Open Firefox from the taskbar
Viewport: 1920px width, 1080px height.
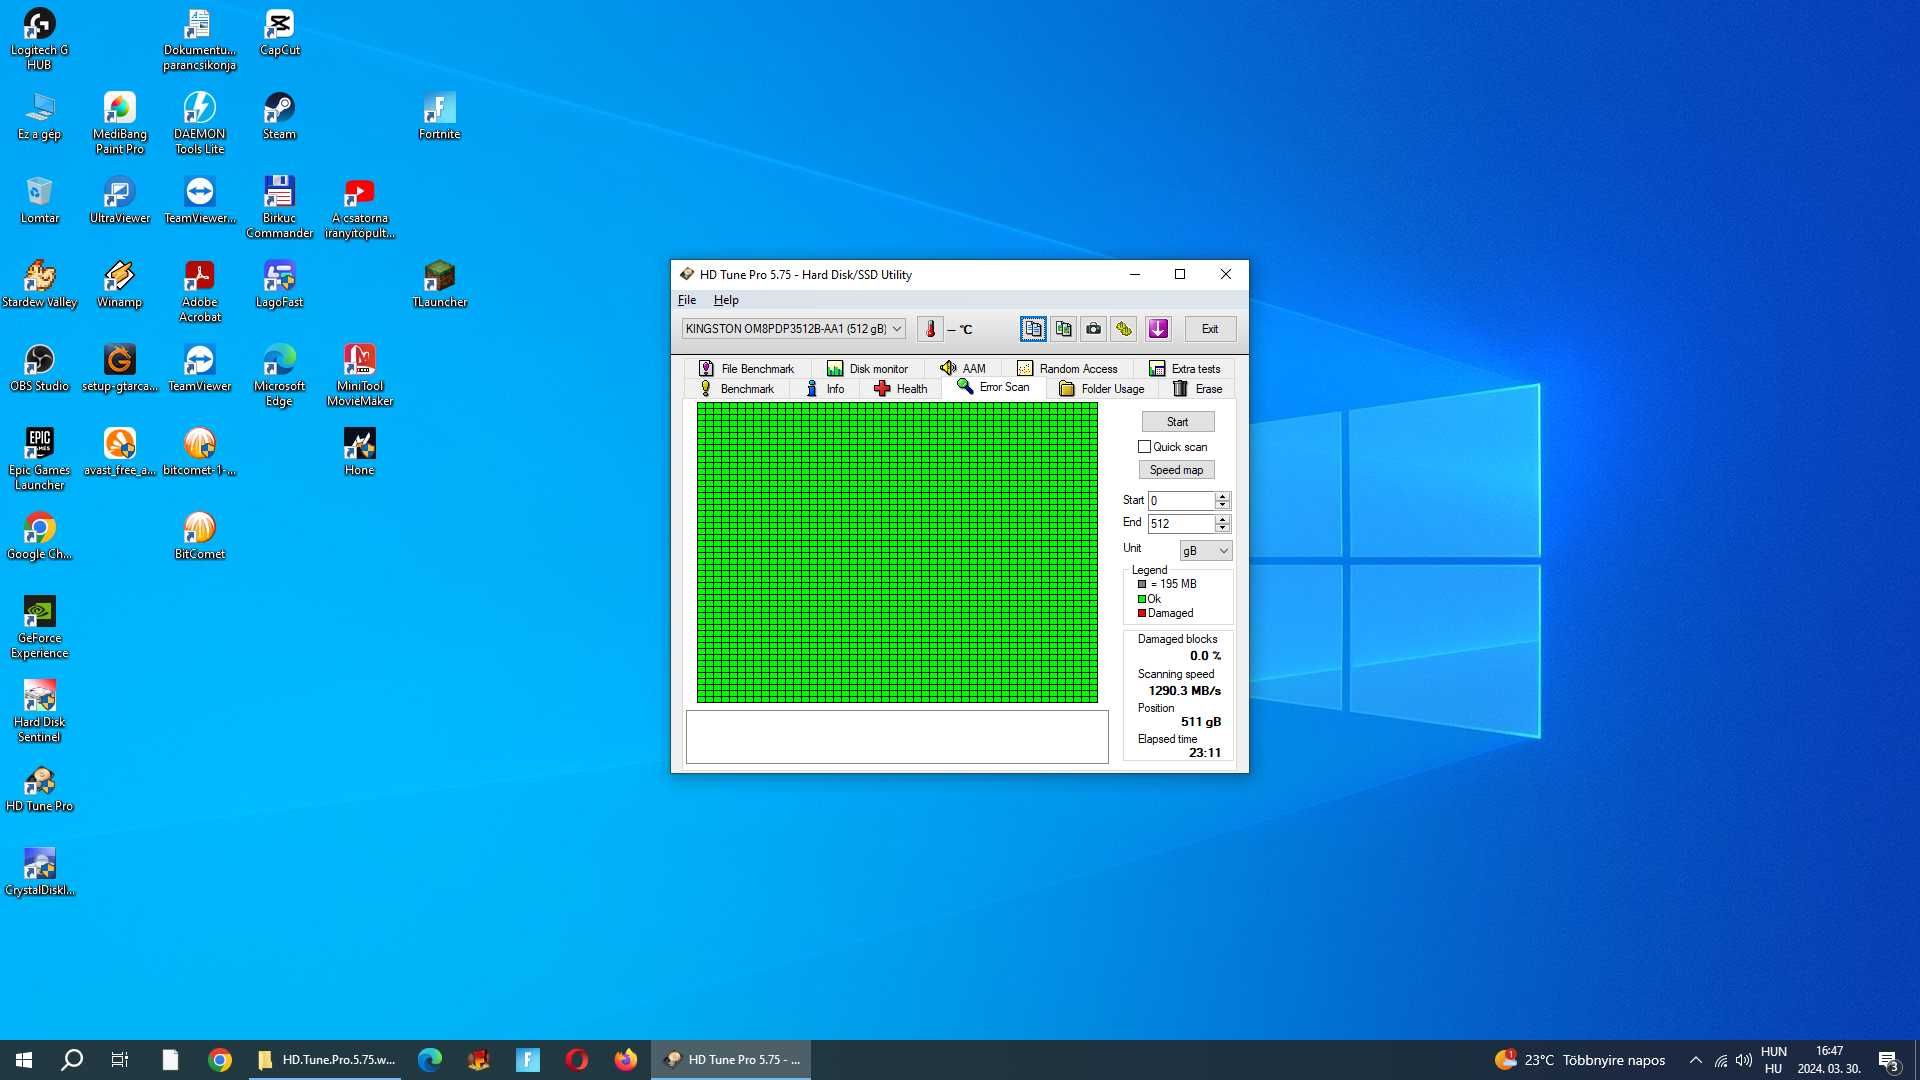[626, 1060]
